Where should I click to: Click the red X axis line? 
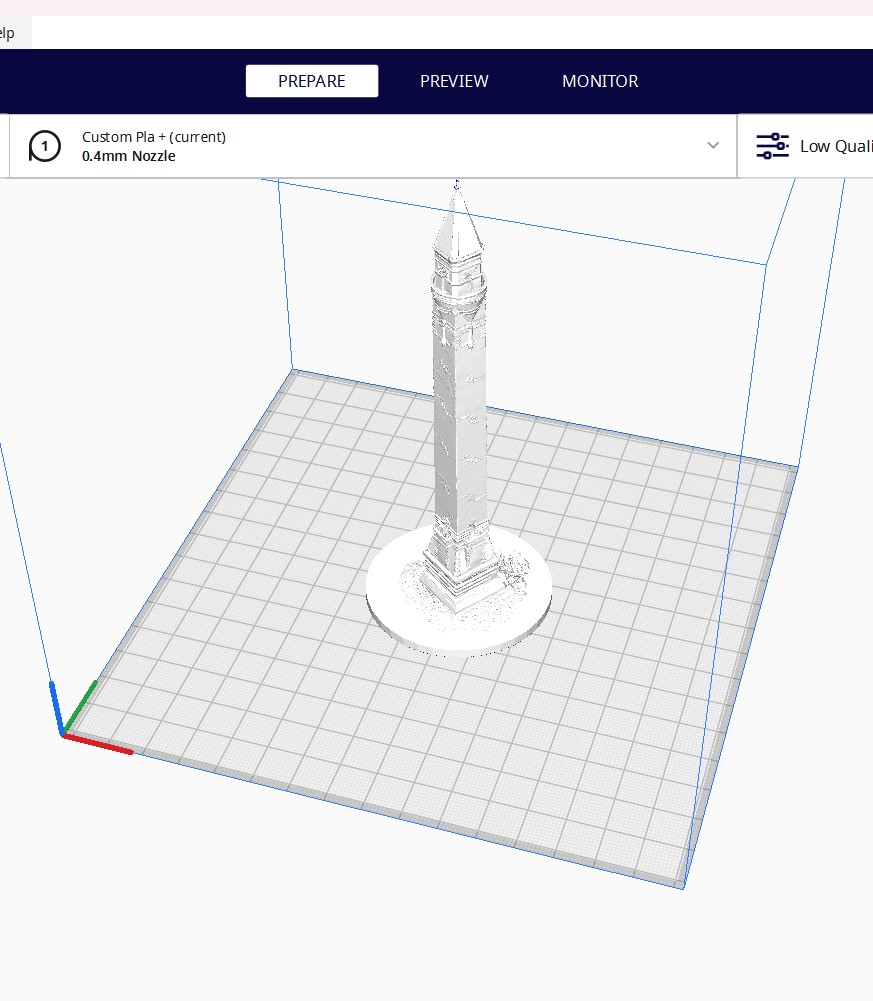pyautogui.click(x=100, y=744)
